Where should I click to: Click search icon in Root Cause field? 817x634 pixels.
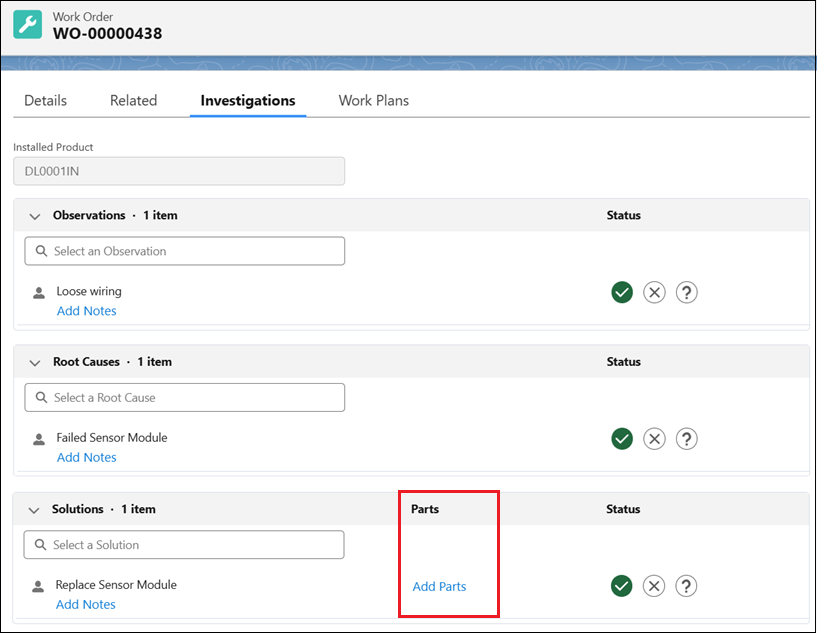[x=42, y=397]
